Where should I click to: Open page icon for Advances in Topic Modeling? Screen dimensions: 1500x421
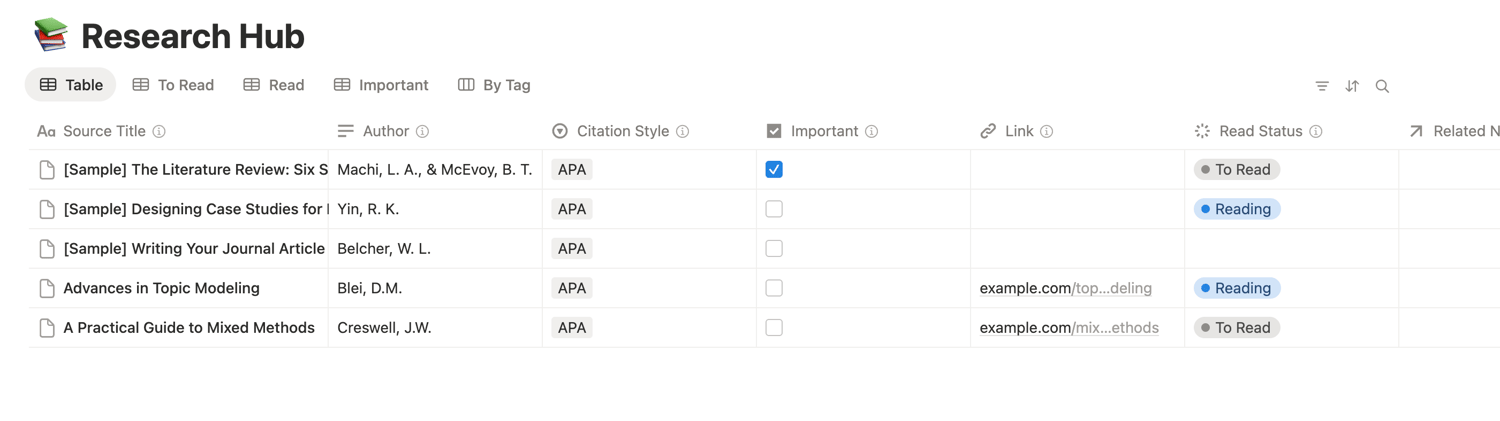point(47,288)
